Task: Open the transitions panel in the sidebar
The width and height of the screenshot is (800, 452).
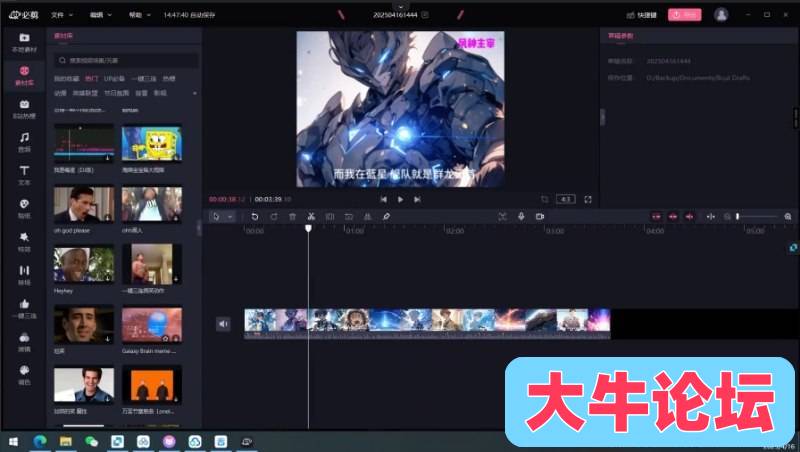Action: 24,275
